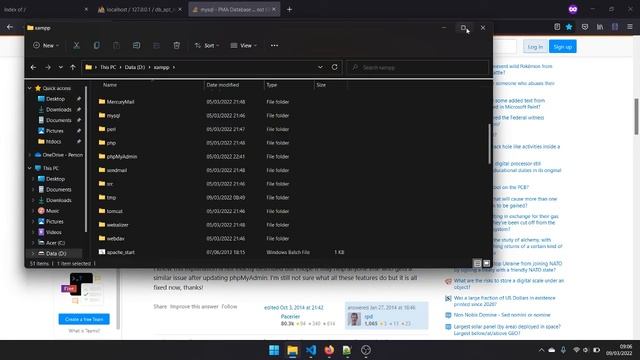The height and width of the screenshot is (360, 640).
Task: Collapse the Quick access tree node
Action: tap(29, 88)
